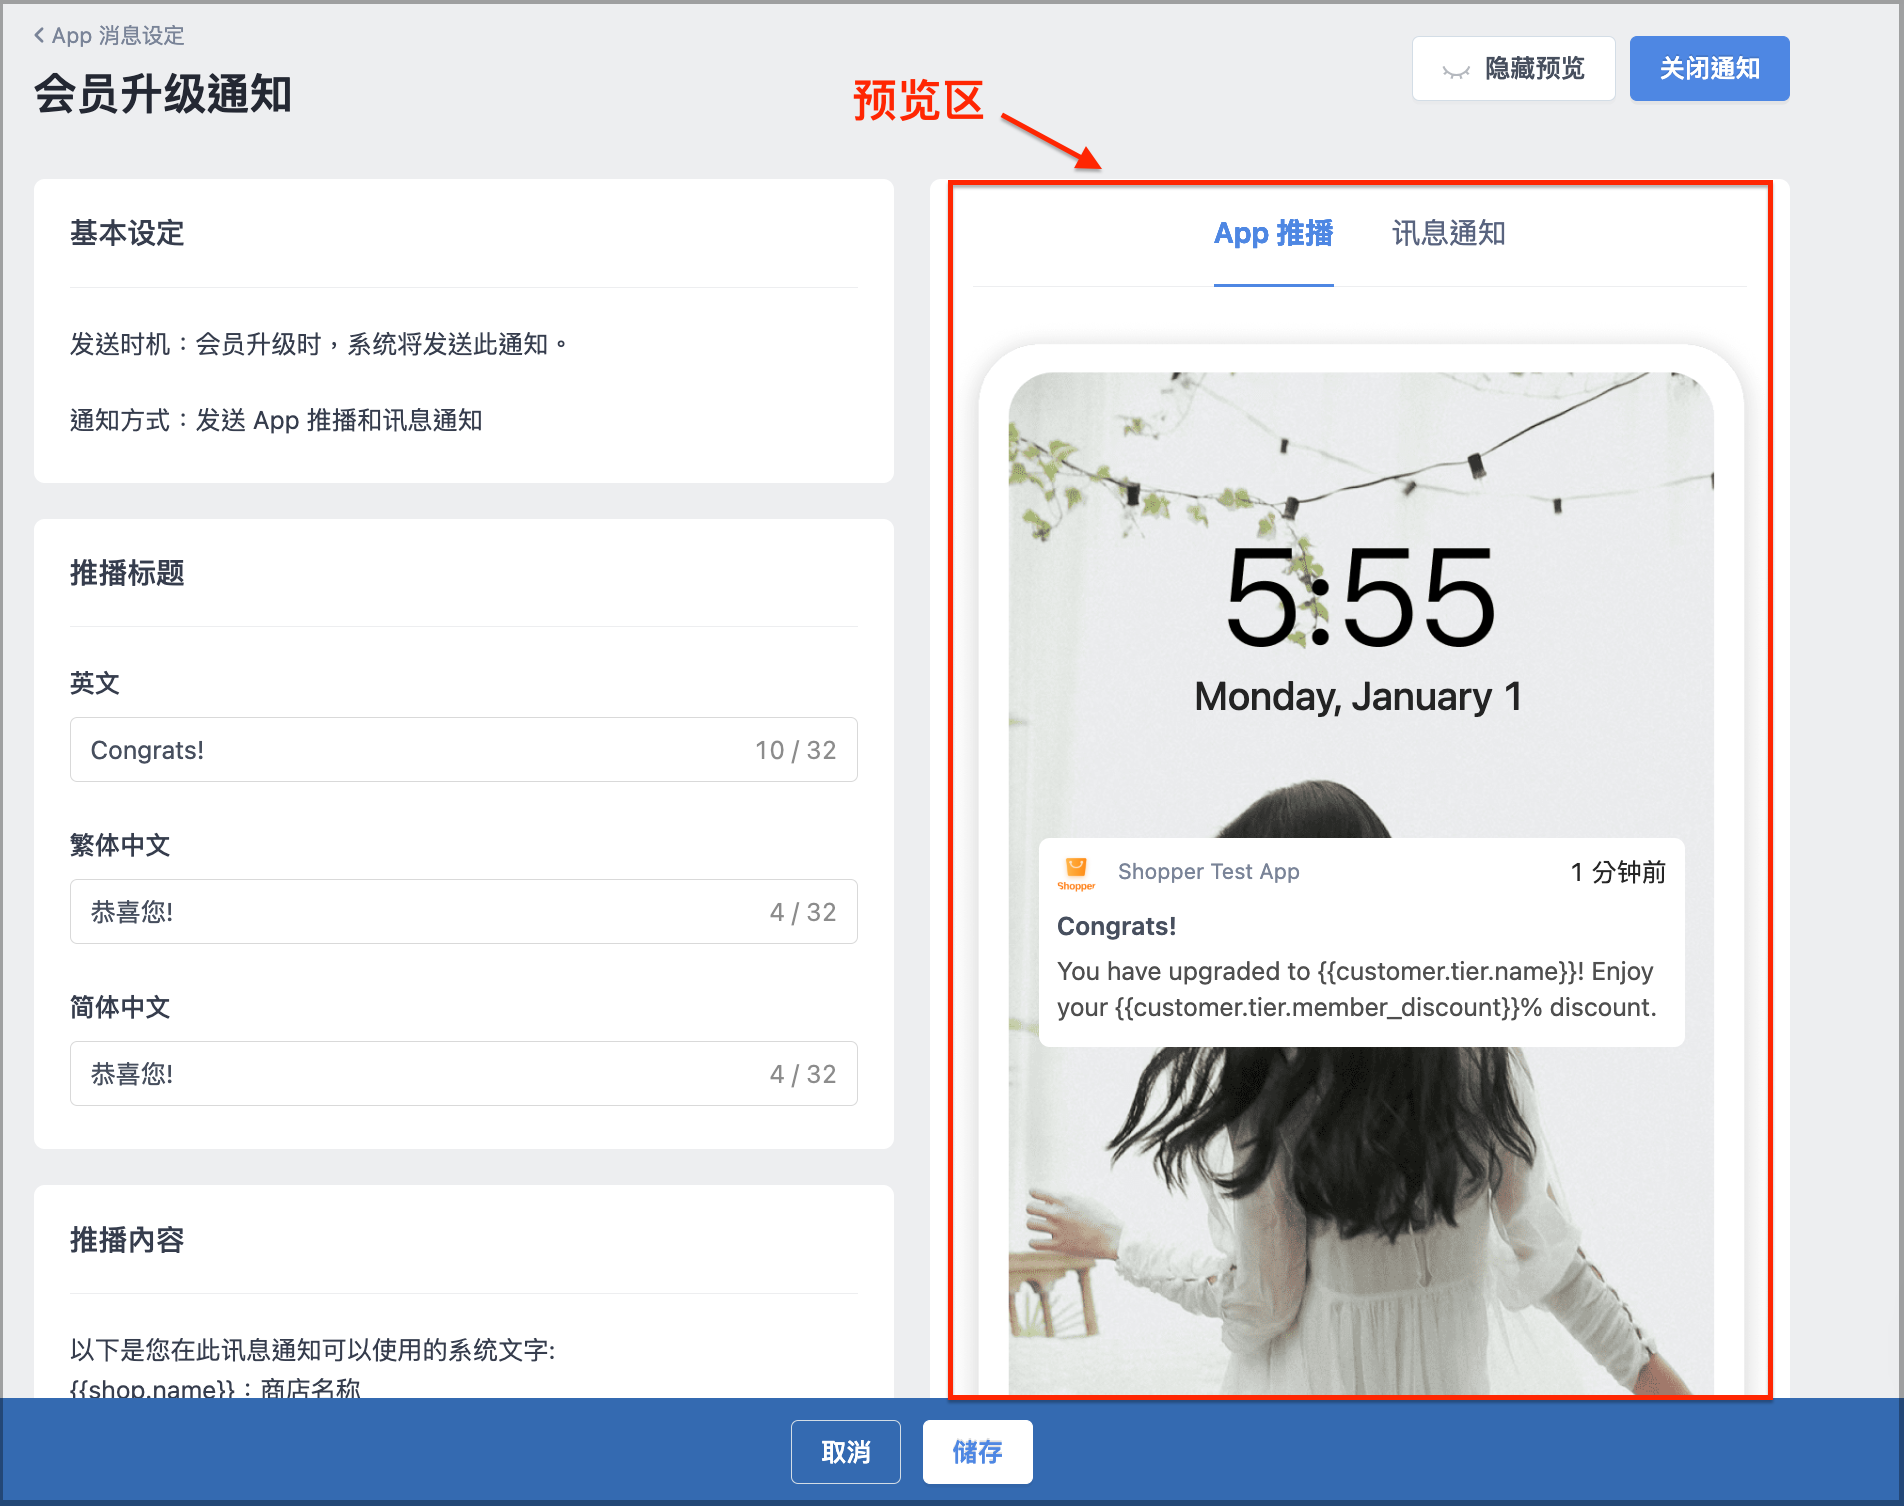
Task: Focus the 英文 title field with Congrats!
Action: pyautogui.click(x=463, y=749)
